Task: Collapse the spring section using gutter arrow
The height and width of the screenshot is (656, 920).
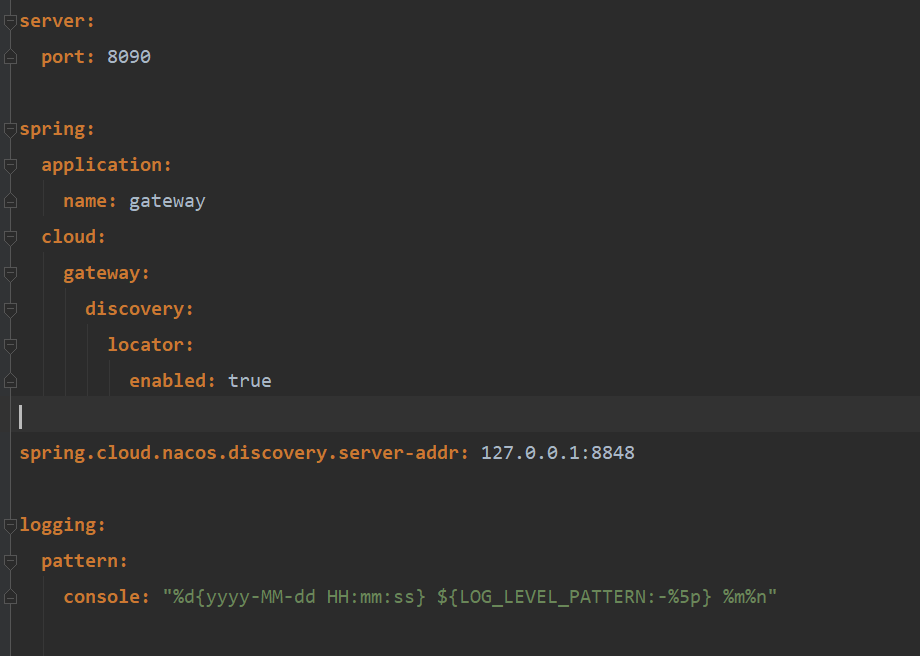Action: click(9, 128)
